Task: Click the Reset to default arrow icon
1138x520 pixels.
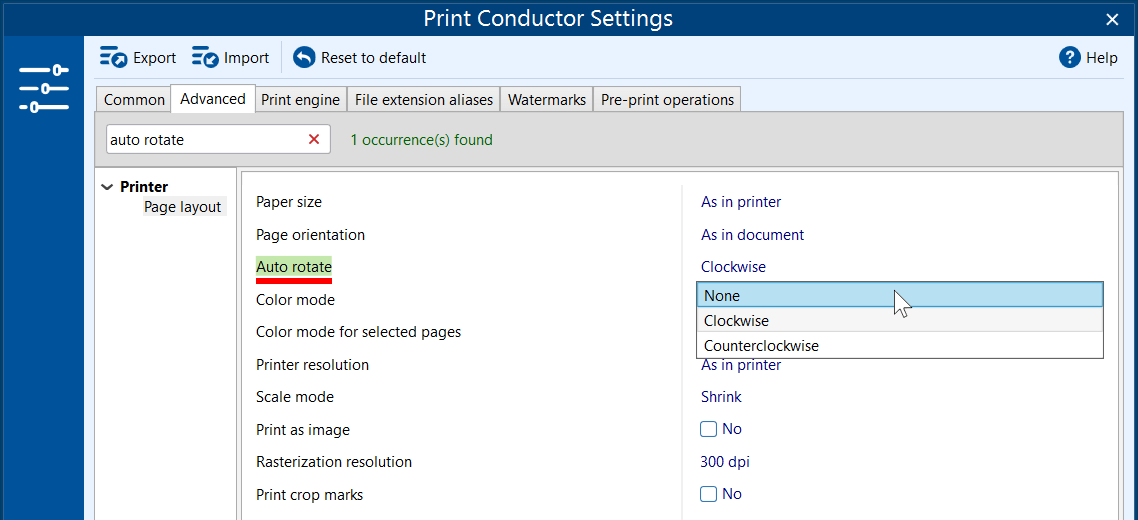Action: click(304, 58)
